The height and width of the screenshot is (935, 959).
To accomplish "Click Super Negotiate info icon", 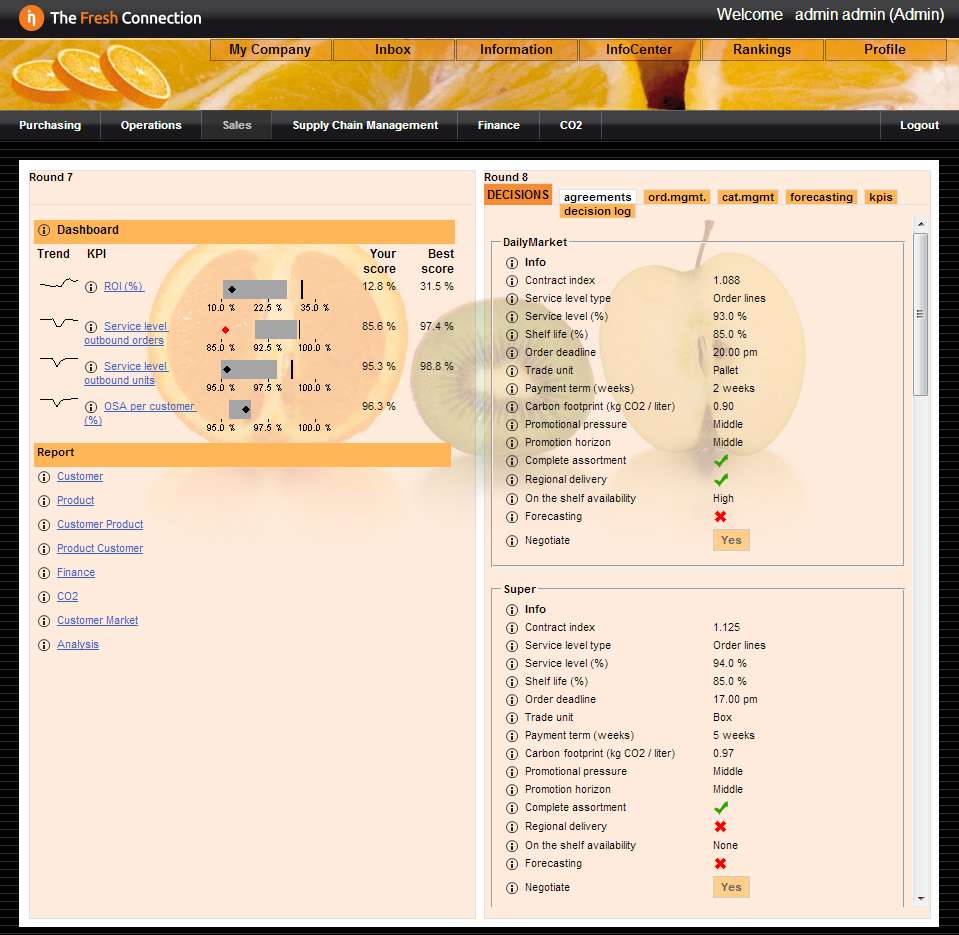I will [512, 888].
